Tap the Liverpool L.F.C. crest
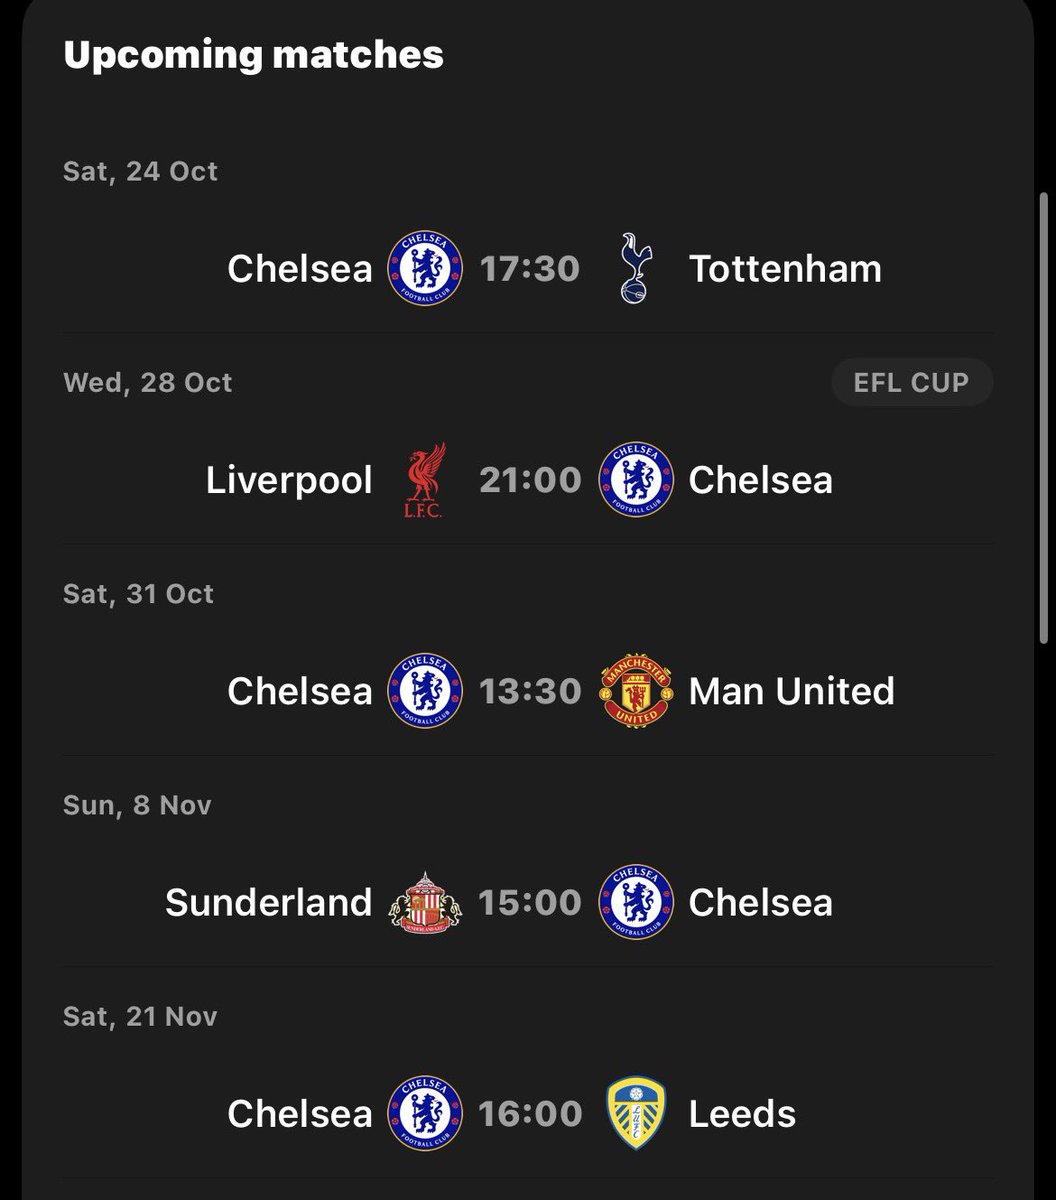 pyautogui.click(x=425, y=480)
